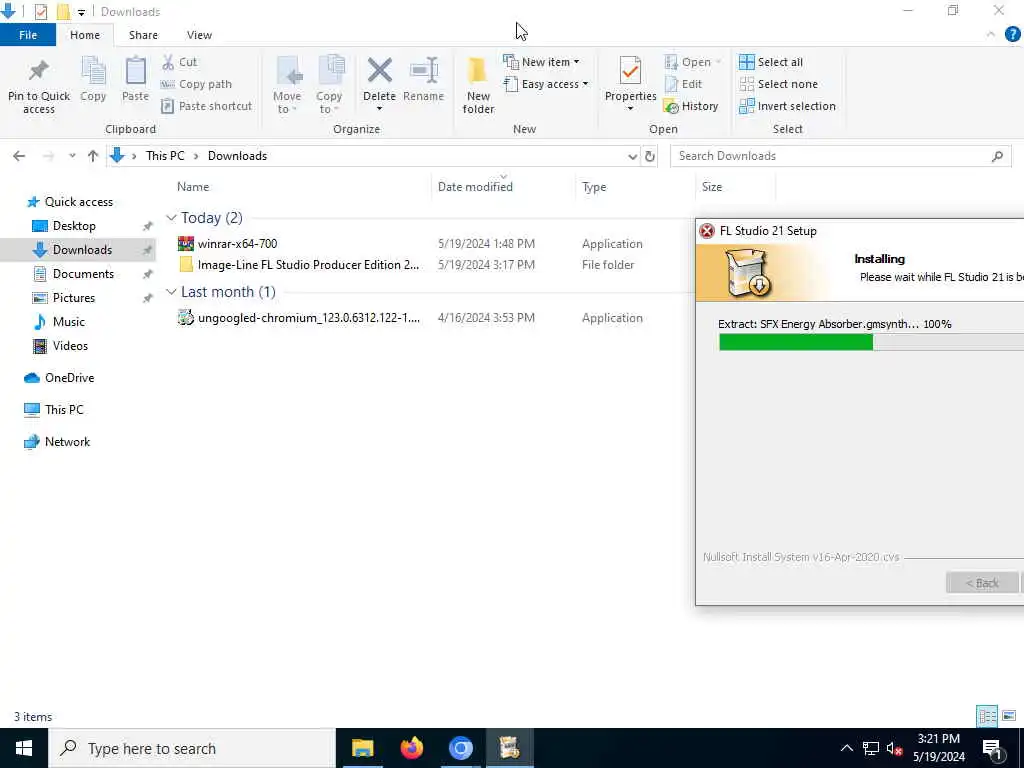Viewport: 1024px width, 768px height.
Task: Select Documents in the navigation pane
Action: [83, 274]
